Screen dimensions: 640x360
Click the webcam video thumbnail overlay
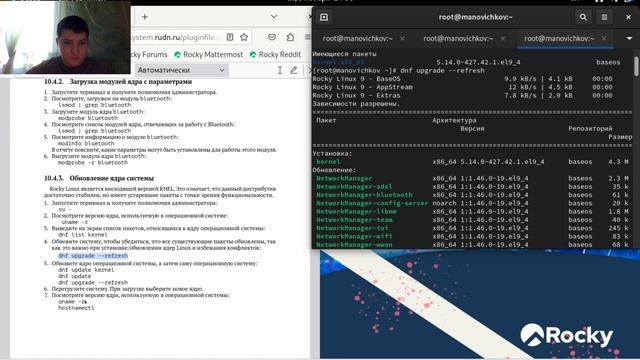[65, 37]
